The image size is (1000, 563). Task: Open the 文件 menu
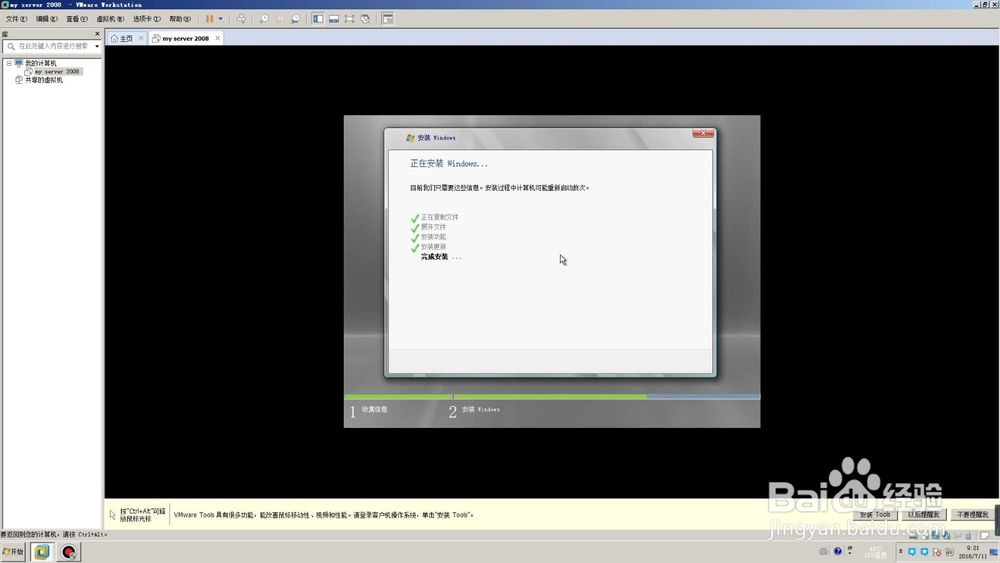16,19
